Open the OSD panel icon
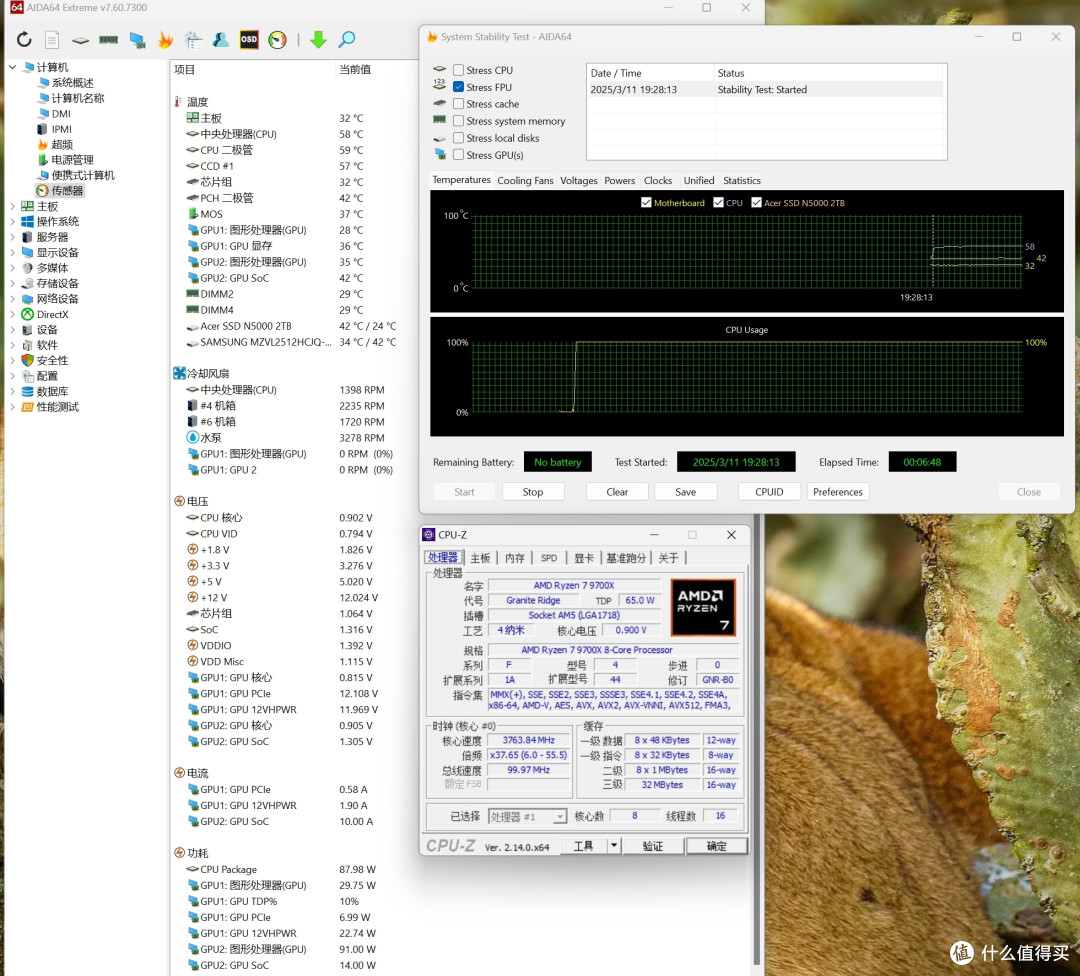This screenshot has width=1080, height=976. click(249, 39)
